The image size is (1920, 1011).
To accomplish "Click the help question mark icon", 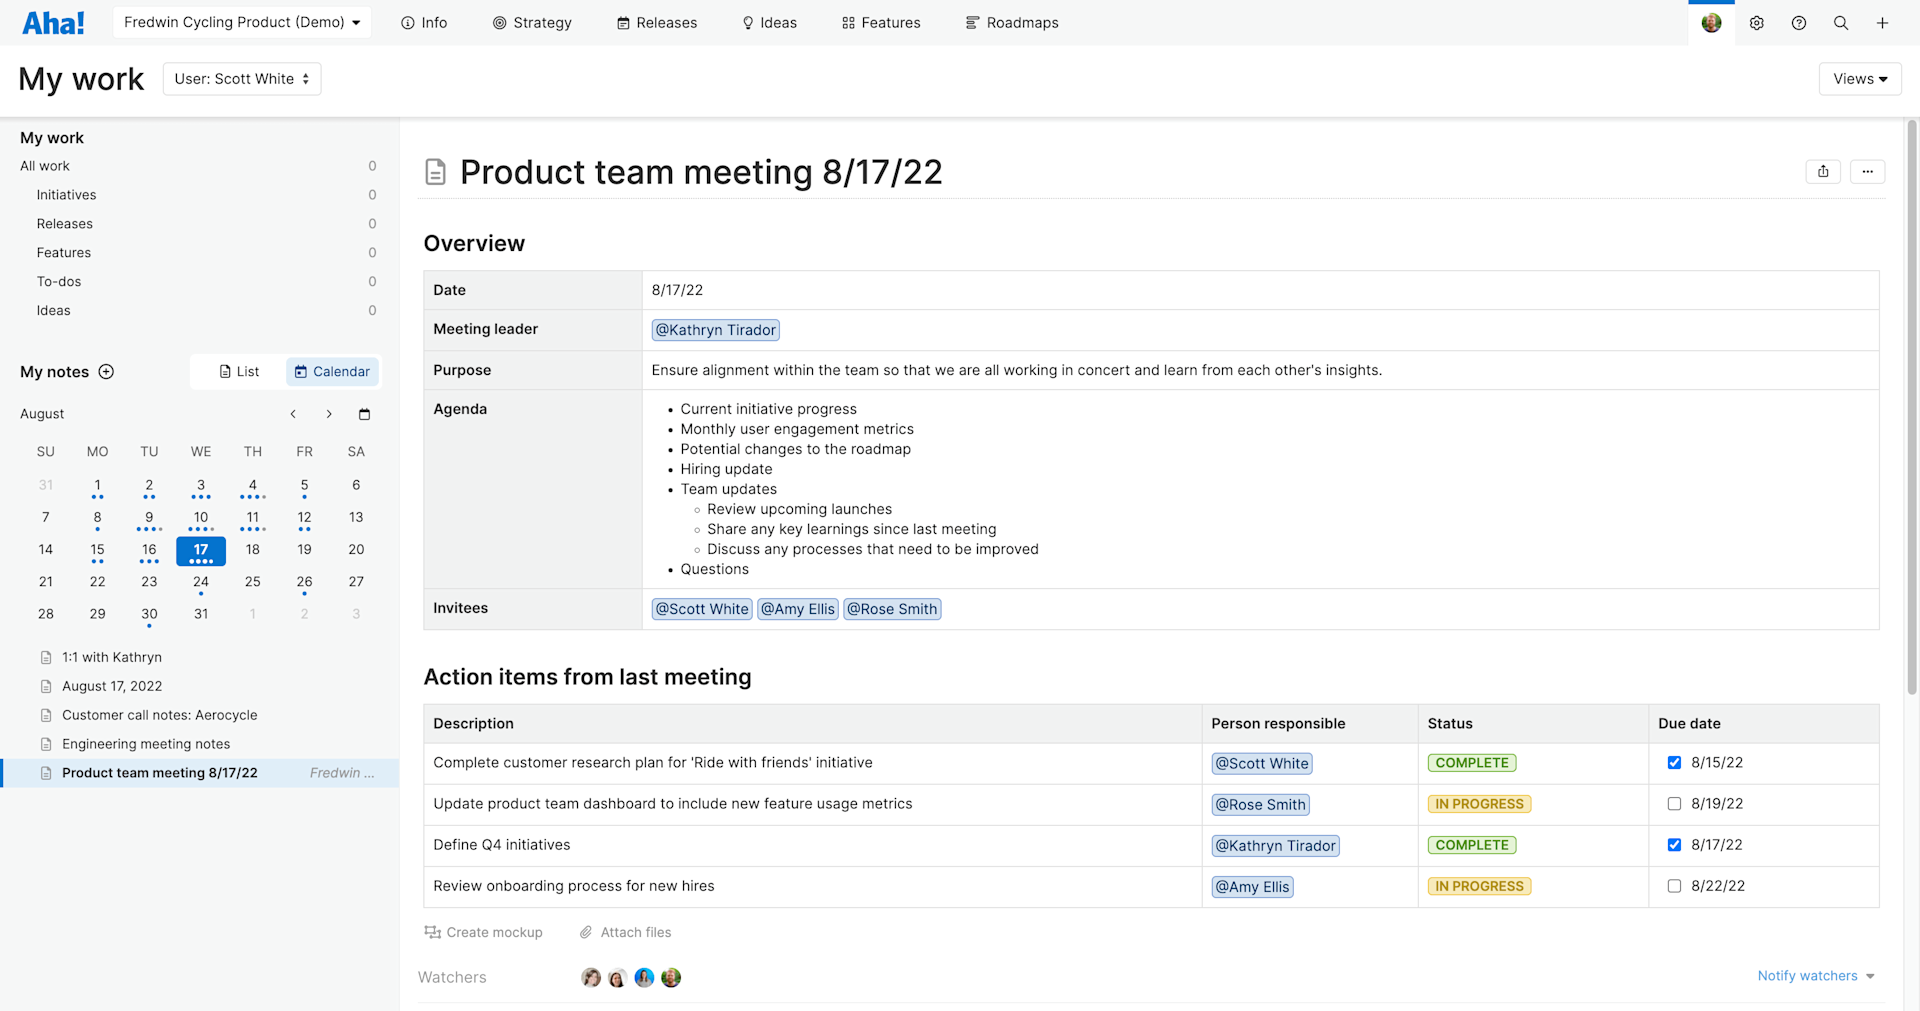I will [1799, 22].
